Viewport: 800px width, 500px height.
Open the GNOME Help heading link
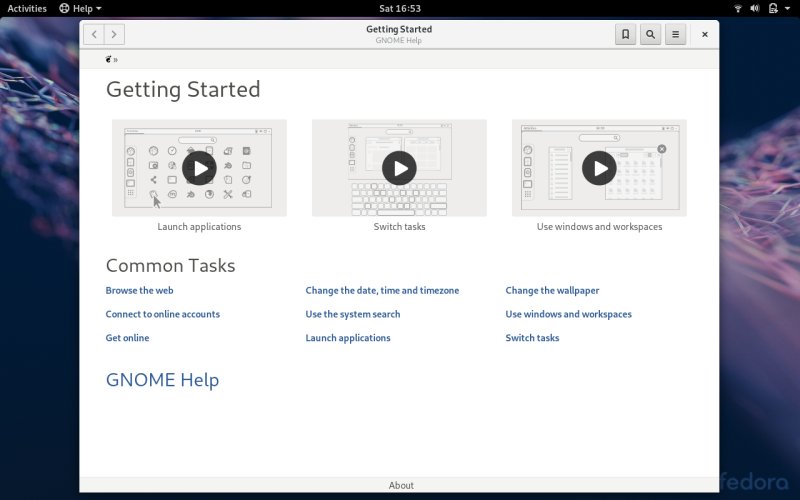pos(162,380)
